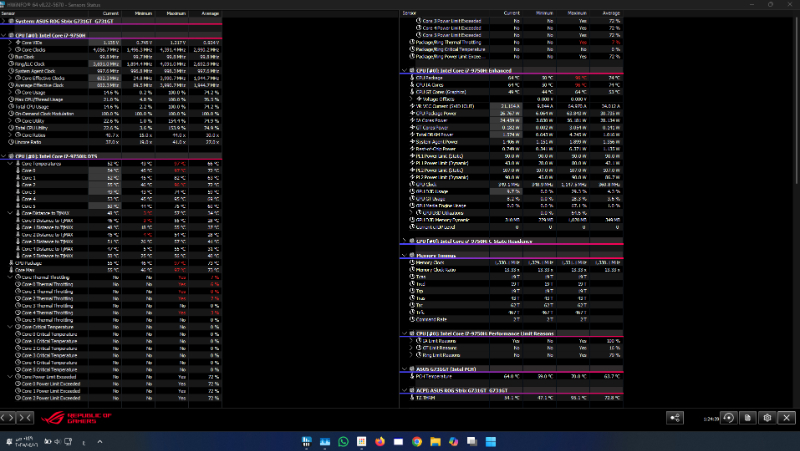Collapse the Memory Timings group
The height and width of the screenshot is (451, 800).
[x=405, y=255]
